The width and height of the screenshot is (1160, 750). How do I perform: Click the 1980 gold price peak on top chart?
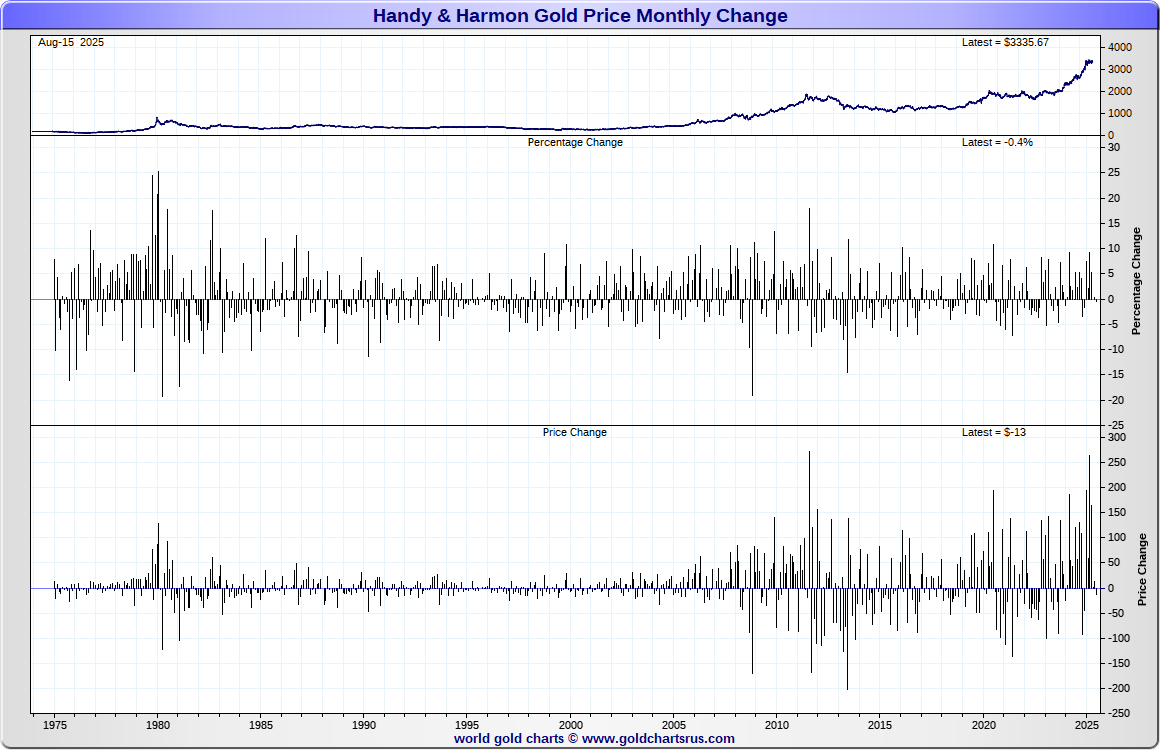pyautogui.click(x=157, y=118)
